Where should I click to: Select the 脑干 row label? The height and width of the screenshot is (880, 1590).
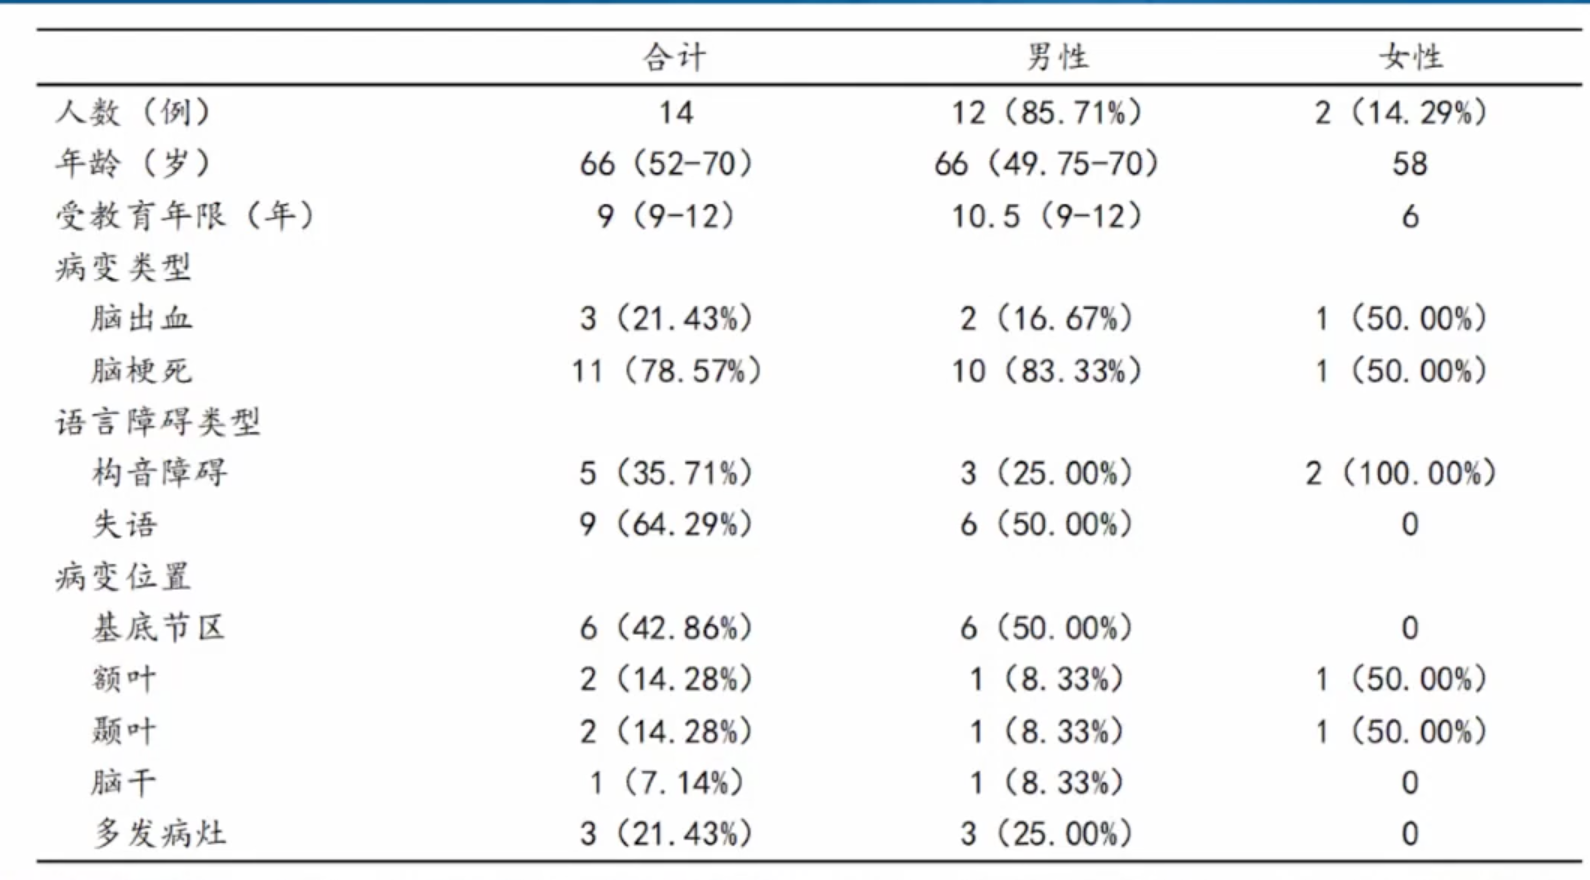click(124, 782)
